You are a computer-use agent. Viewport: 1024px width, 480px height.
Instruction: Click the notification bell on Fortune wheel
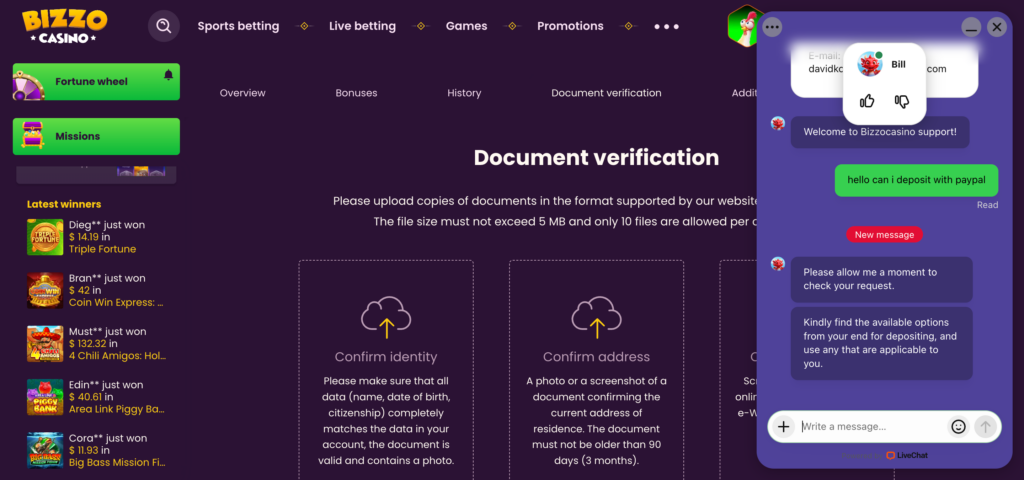click(x=168, y=75)
